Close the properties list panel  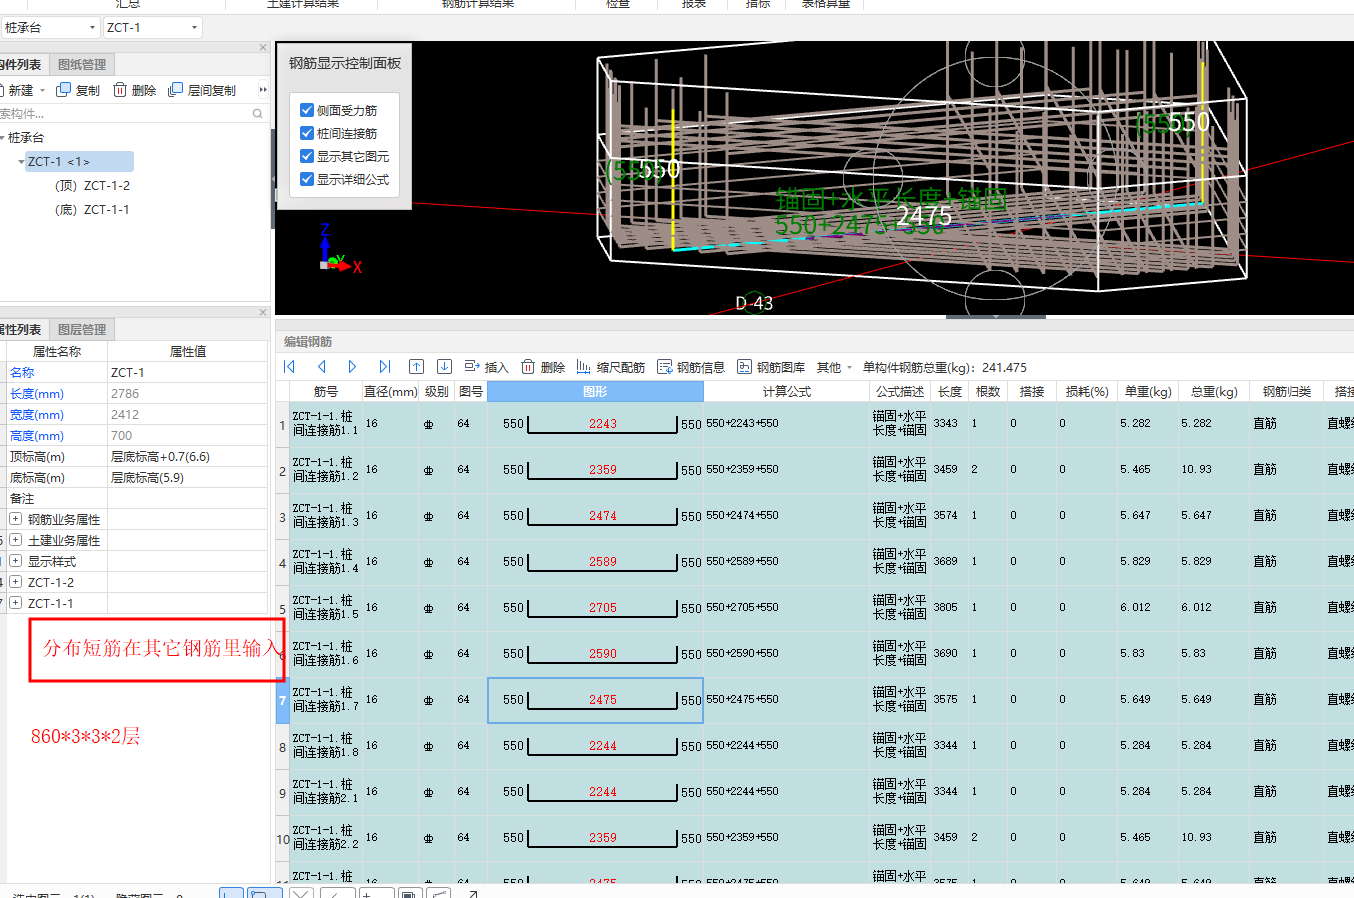tap(263, 312)
